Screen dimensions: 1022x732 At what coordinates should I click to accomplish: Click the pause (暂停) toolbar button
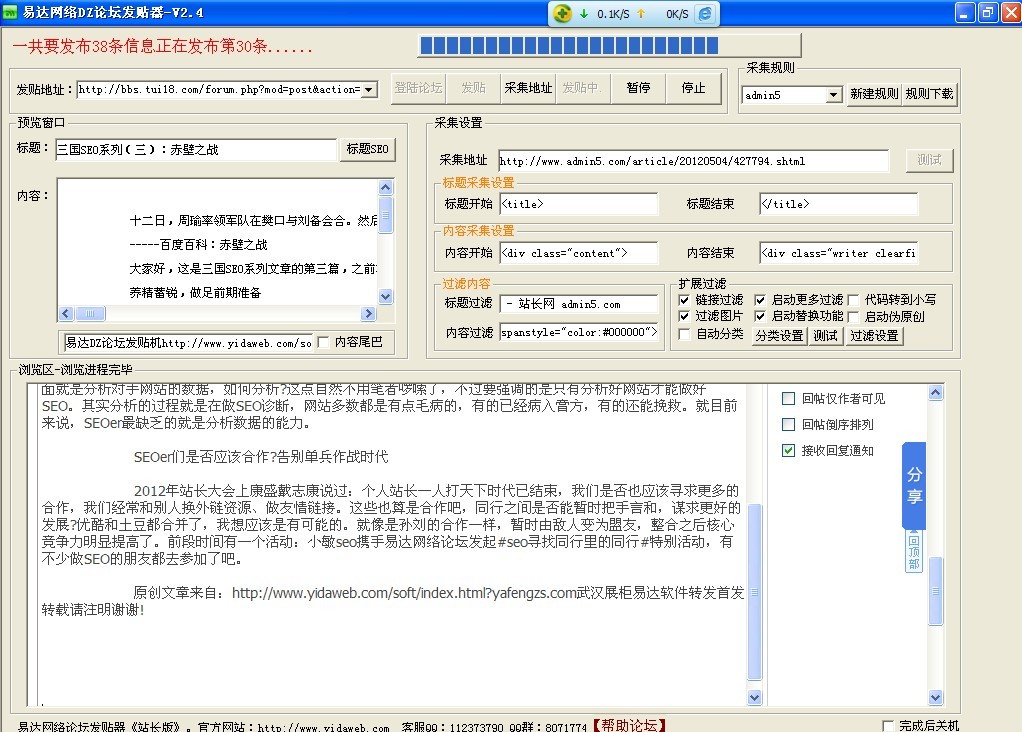[x=638, y=87]
